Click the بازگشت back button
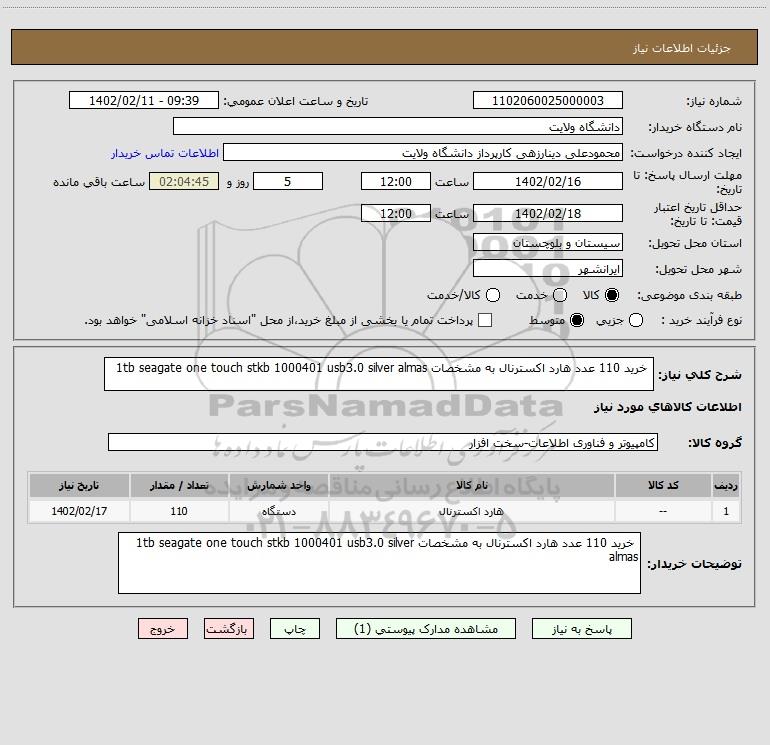This screenshot has height=745, width=770. 229,629
